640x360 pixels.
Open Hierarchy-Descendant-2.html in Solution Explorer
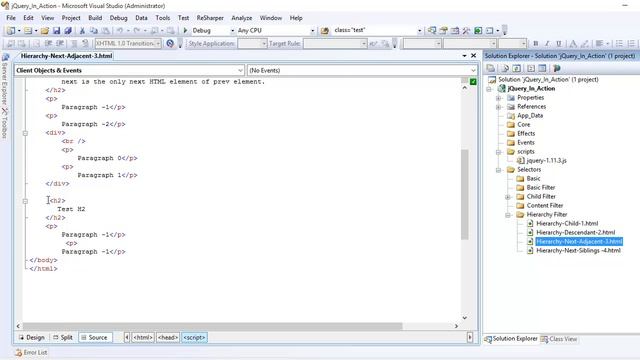point(575,233)
